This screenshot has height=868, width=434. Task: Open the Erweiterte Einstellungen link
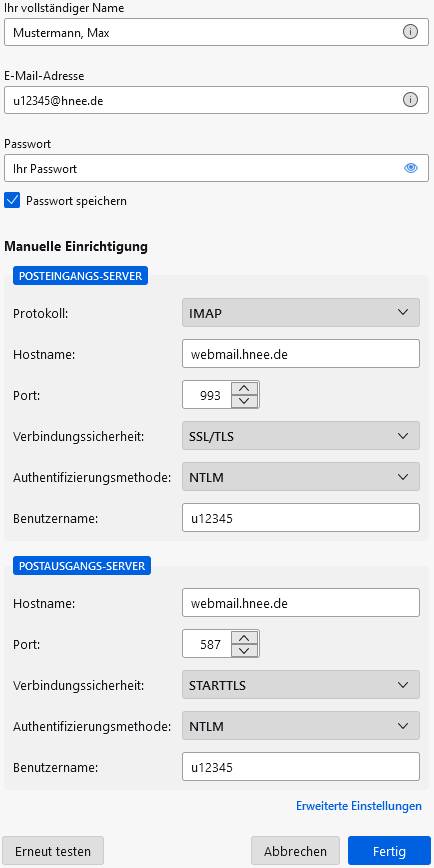point(359,806)
